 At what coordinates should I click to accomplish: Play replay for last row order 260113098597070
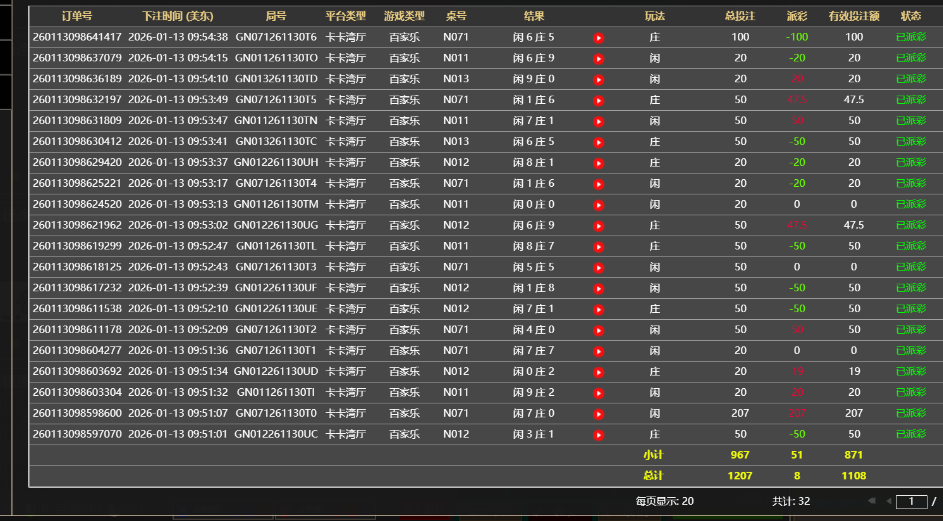pyautogui.click(x=598, y=435)
